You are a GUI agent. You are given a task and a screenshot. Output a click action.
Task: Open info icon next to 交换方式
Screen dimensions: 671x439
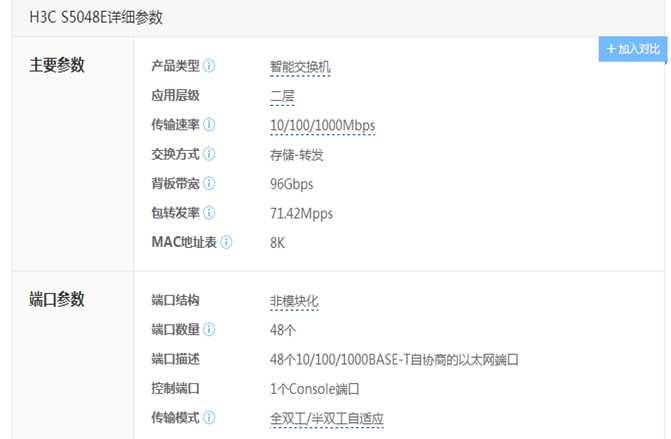tap(209, 154)
